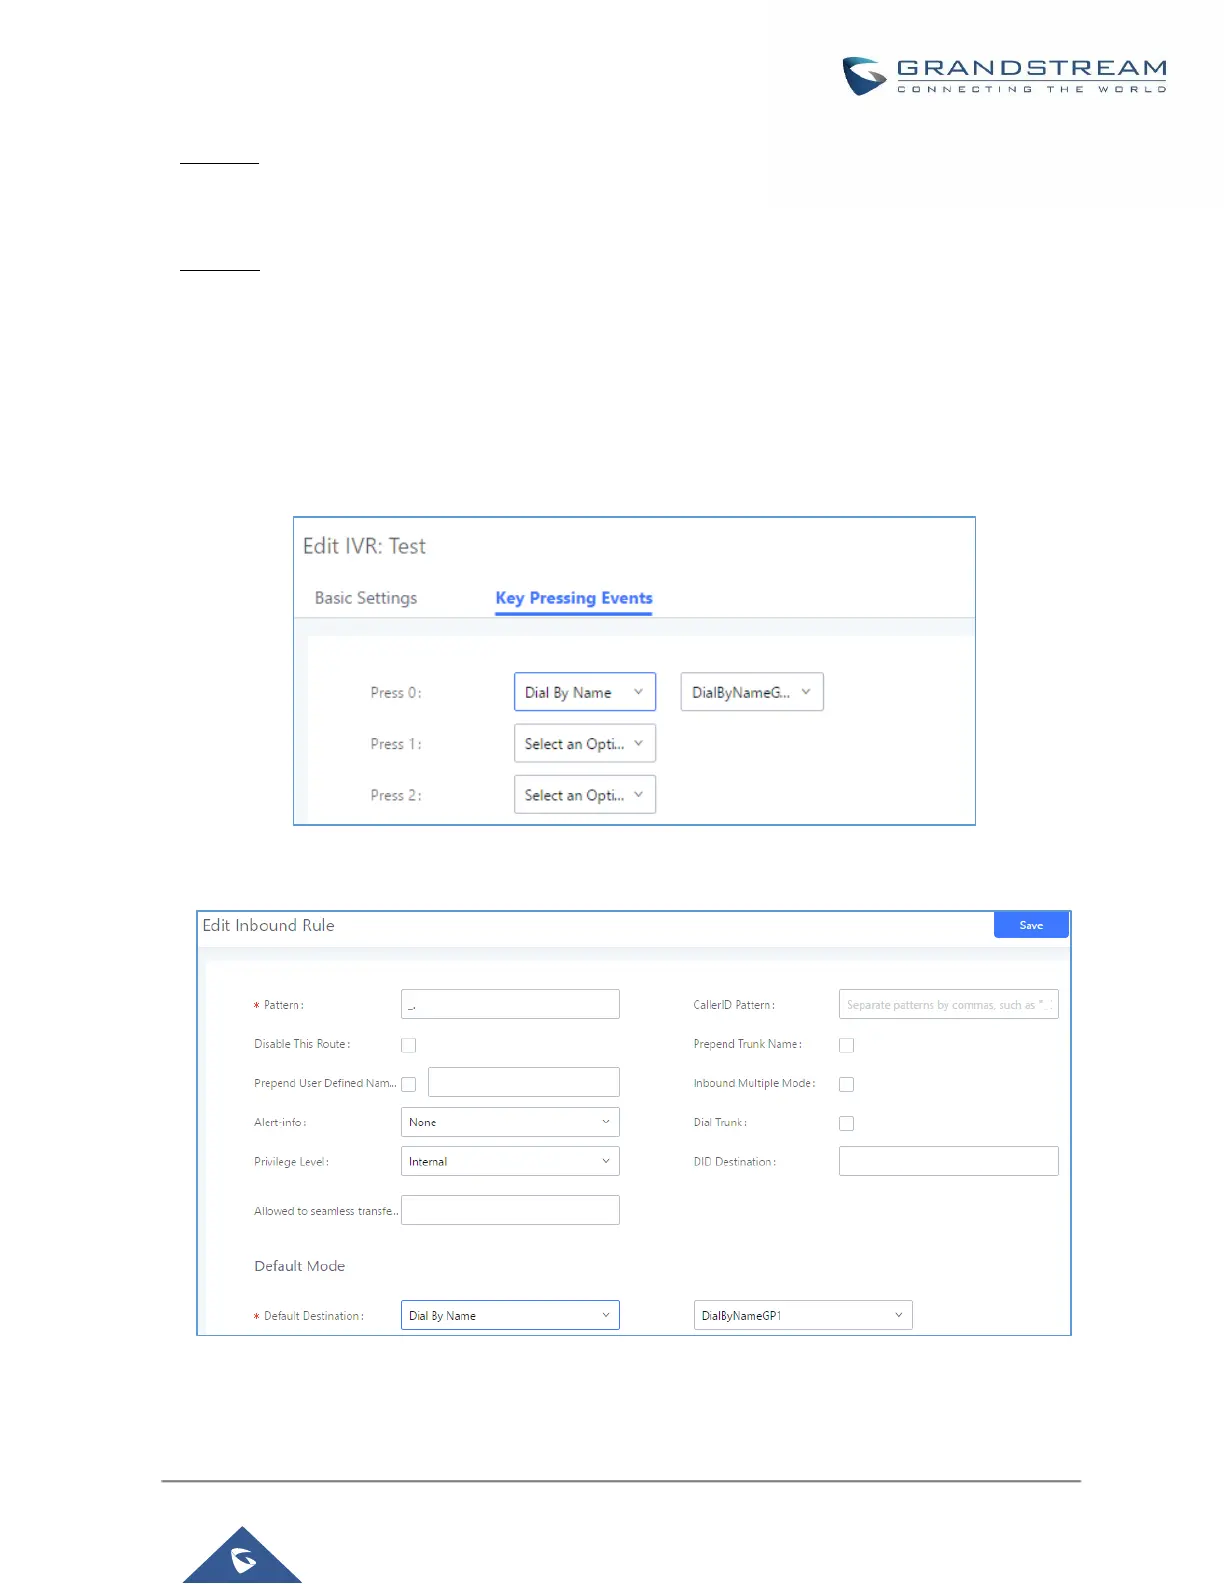This screenshot has height=1584, width=1224.
Task: Tick the Disable This Route checkbox
Action: [x=408, y=1045]
